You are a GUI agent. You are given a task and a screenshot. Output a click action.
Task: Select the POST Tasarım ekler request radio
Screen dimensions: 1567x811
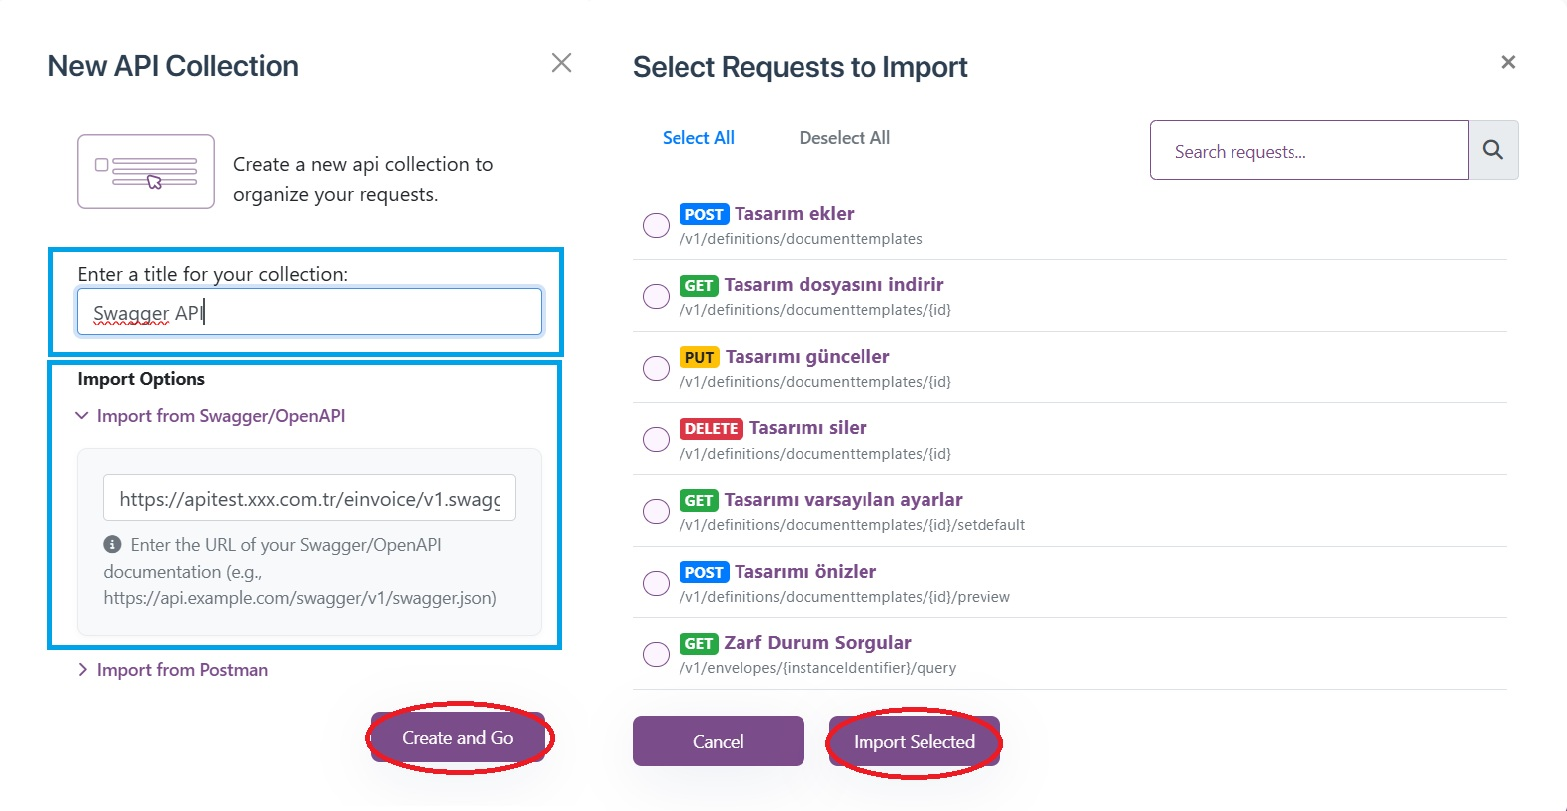pyautogui.click(x=656, y=225)
